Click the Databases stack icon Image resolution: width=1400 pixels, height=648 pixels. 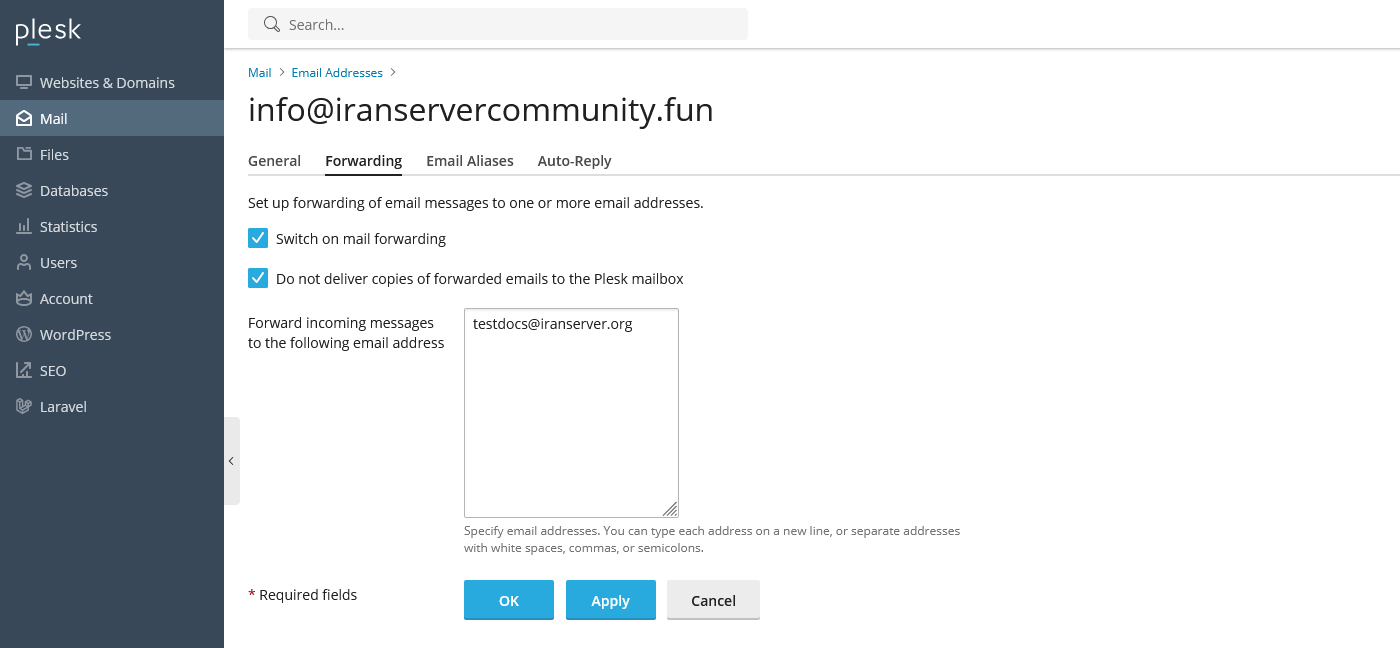tap(24, 190)
